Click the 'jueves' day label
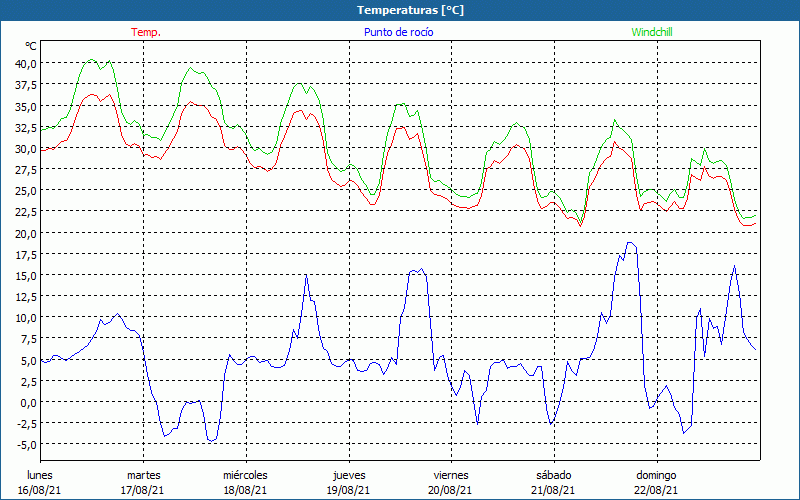 tap(349, 475)
